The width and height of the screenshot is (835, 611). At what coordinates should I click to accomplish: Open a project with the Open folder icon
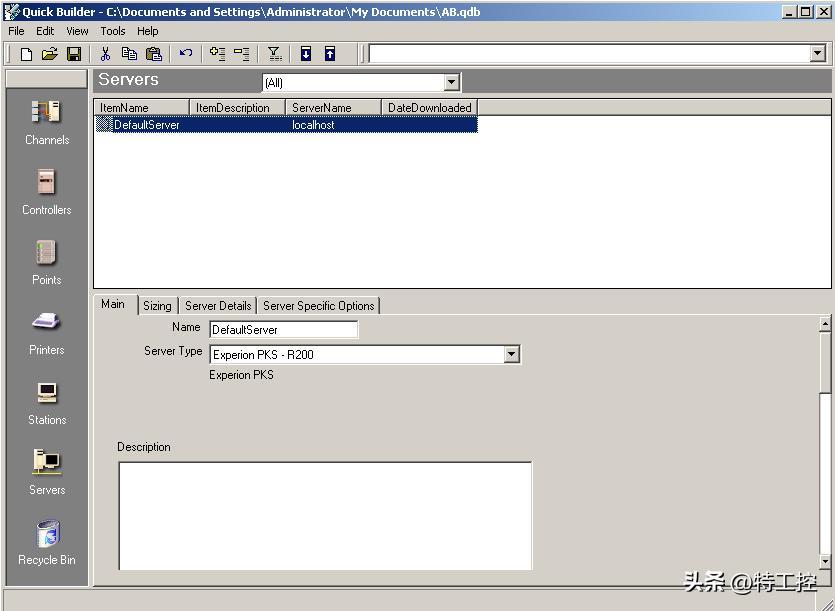coord(50,54)
